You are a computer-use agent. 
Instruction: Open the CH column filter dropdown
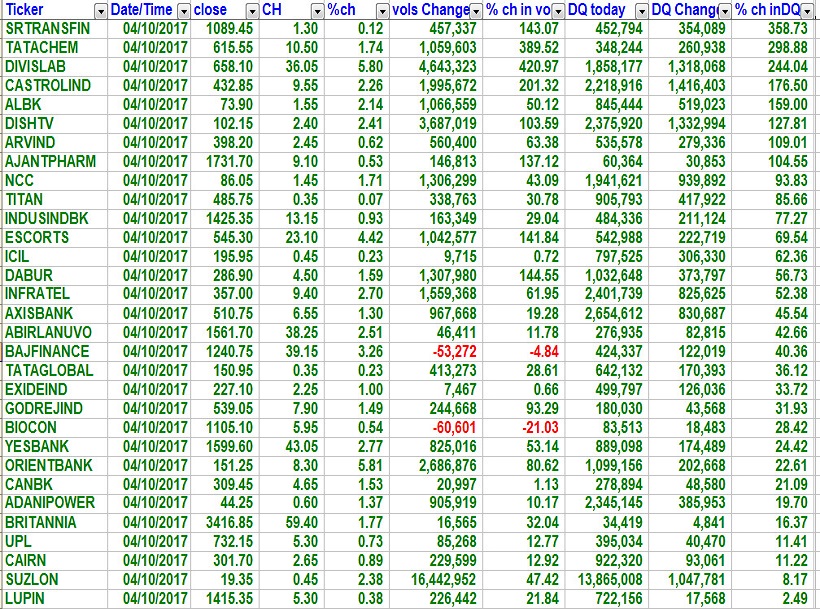coord(317,10)
